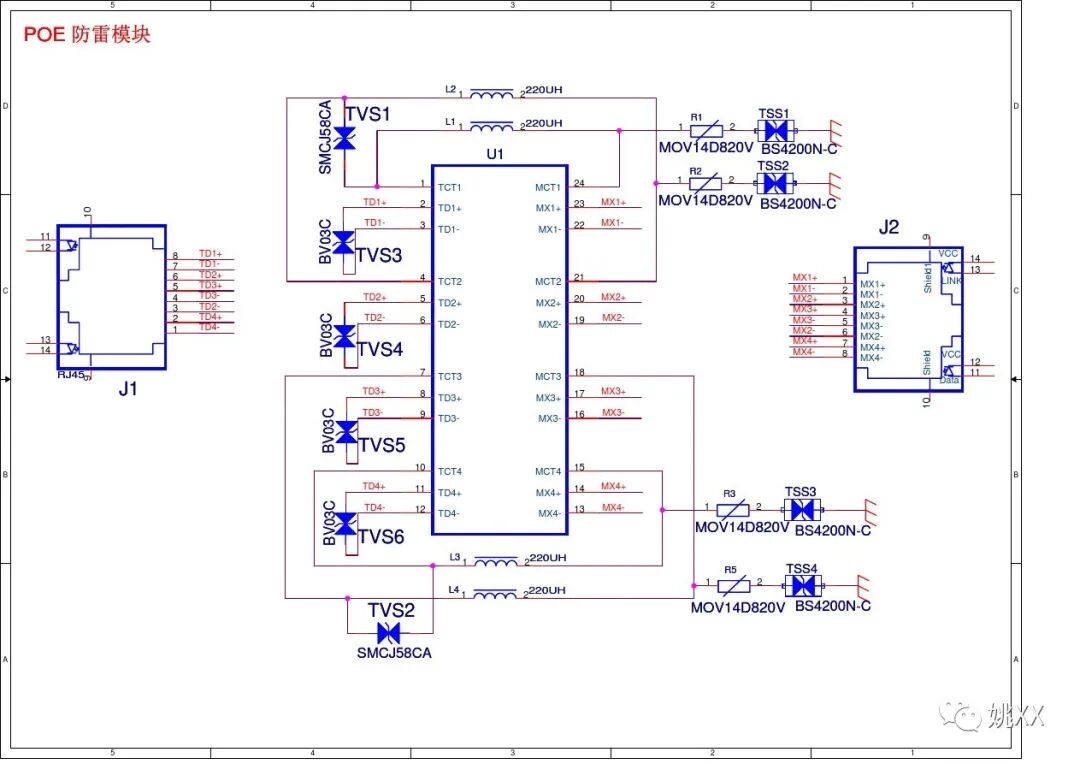1080x764 pixels.
Task: Click the title 'POE 防雷模块'
Action: [87, 34]
